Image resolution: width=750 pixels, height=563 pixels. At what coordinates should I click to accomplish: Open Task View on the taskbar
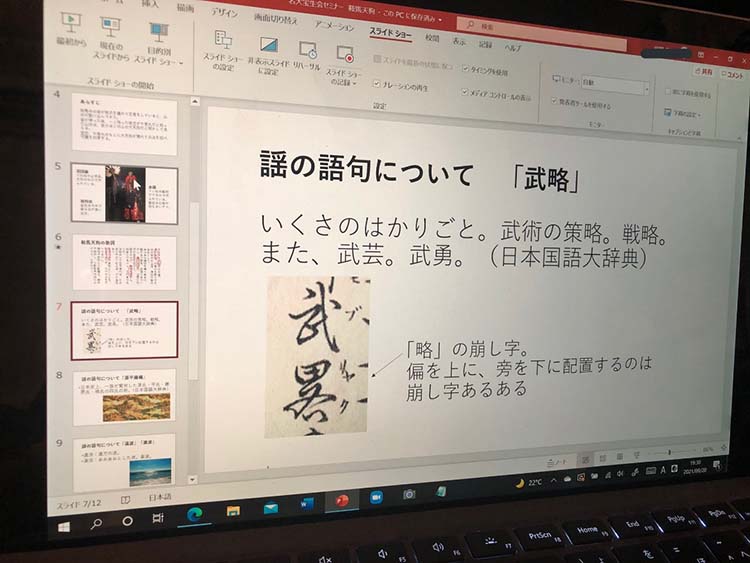(158, 518)
